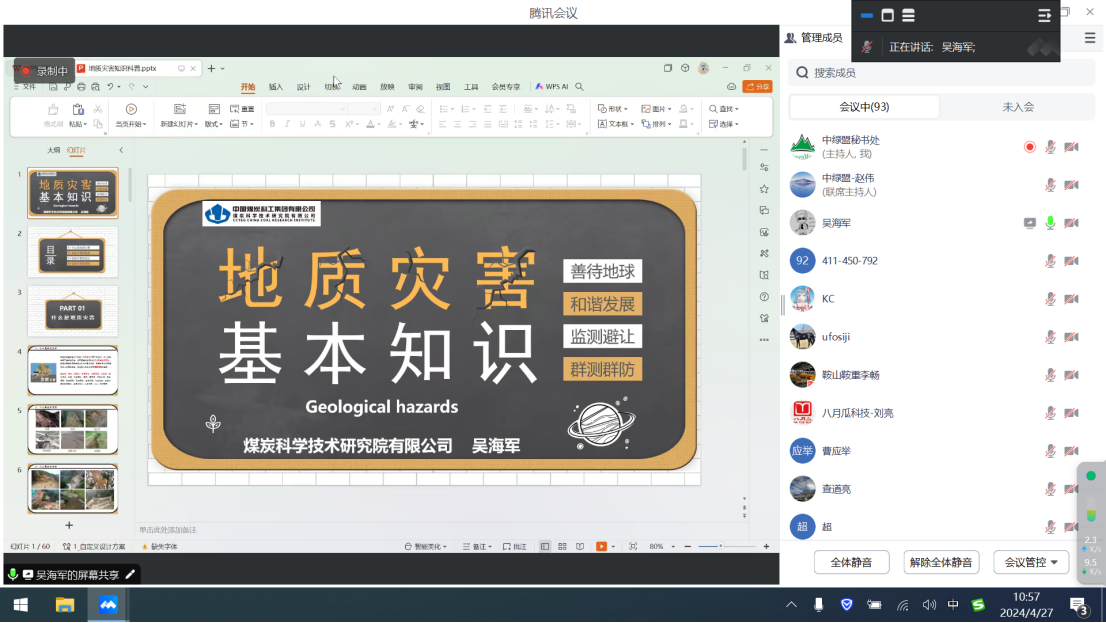1106x623 pixels.
Task: Click the volume speaker icon in system tray
Action: [929, 605]
